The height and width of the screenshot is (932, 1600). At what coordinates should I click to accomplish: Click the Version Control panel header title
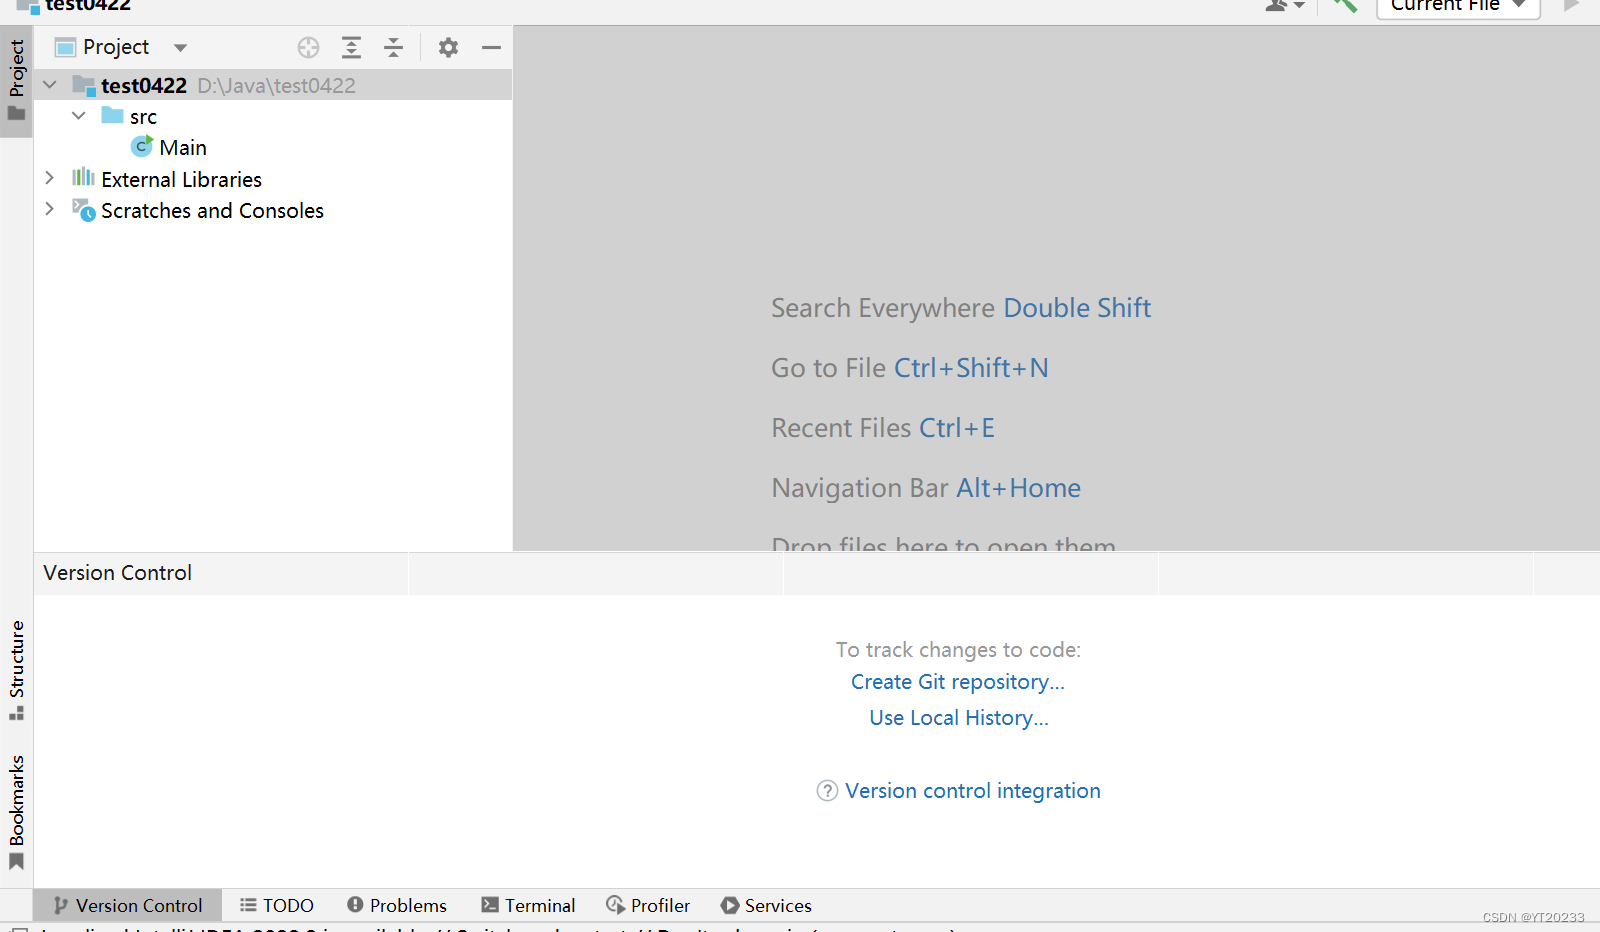pos(117,573)
